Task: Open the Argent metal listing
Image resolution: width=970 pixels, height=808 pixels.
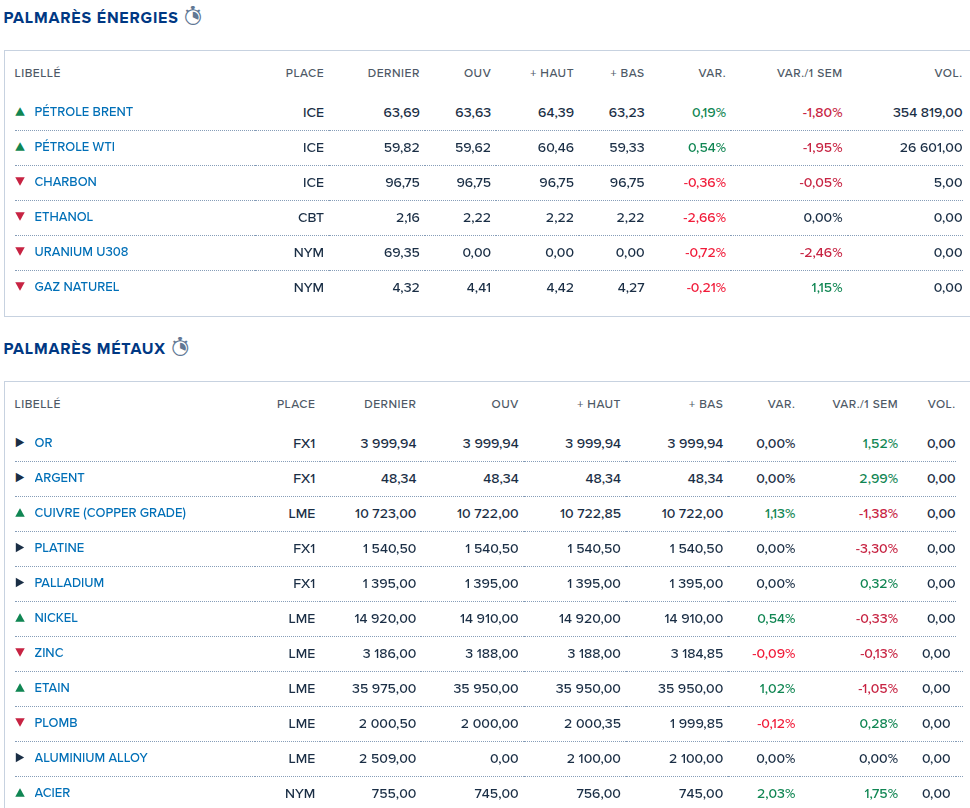Action: pyautogui.click(x=59, y=478)
